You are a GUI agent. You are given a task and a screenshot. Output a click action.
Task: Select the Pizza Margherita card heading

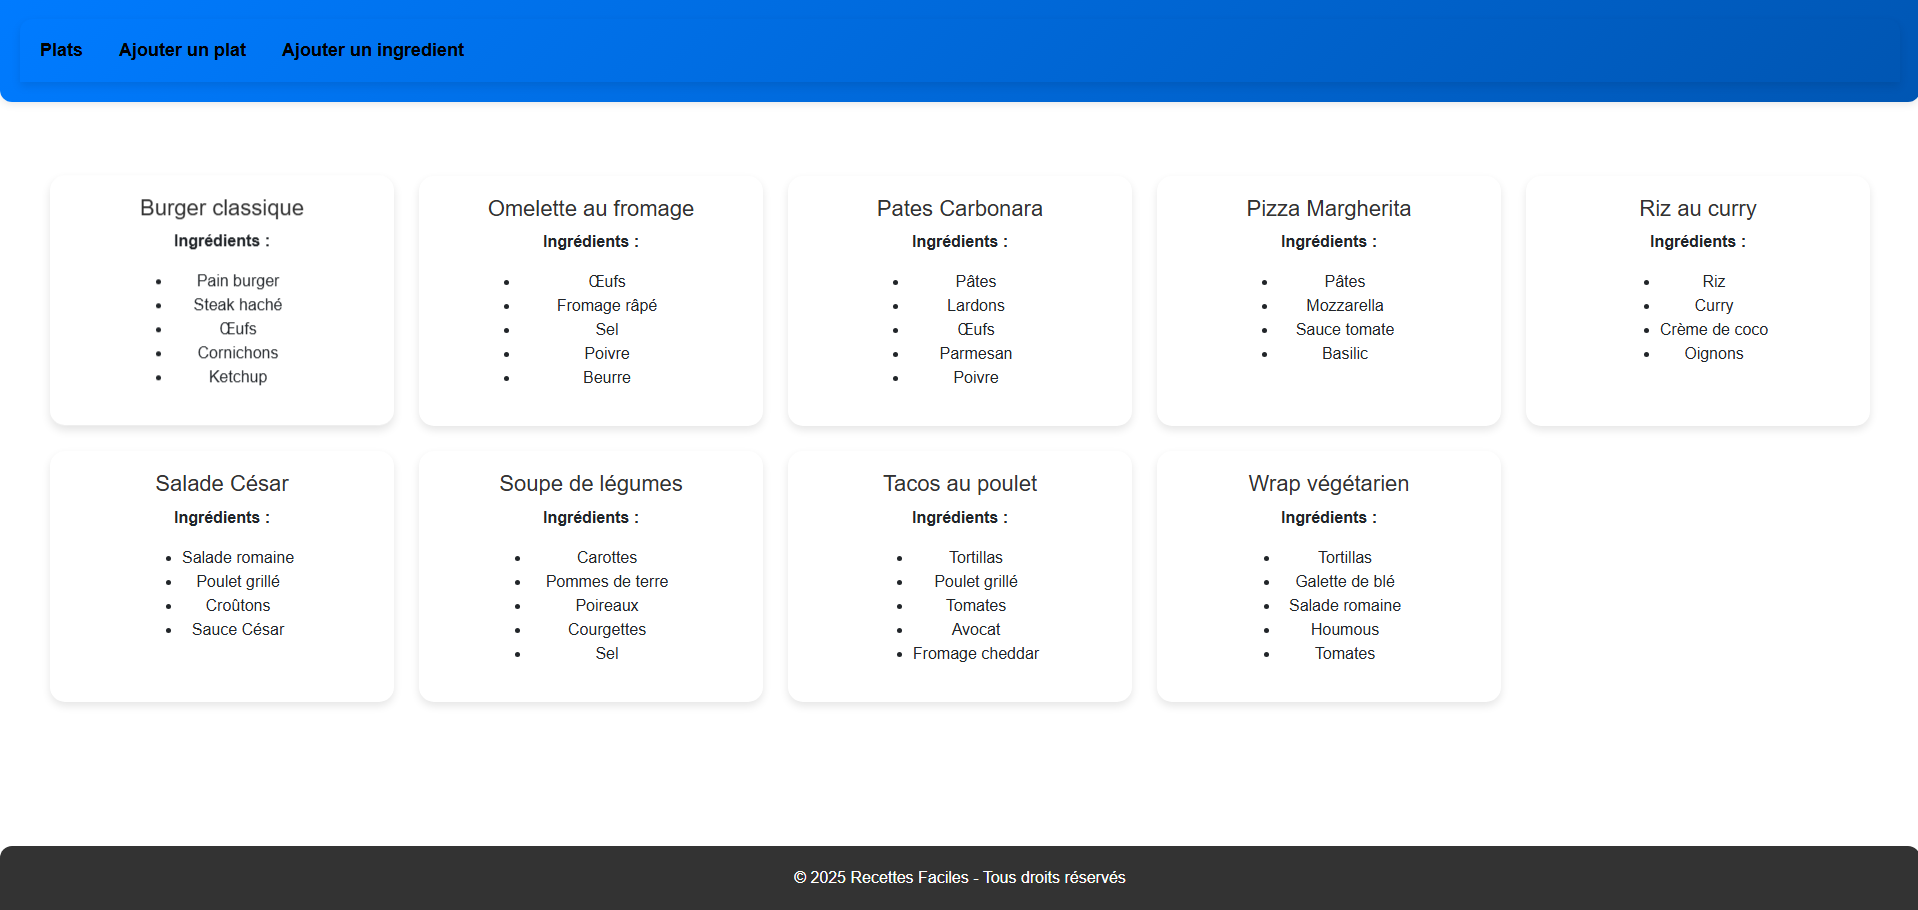[1328, 209]
